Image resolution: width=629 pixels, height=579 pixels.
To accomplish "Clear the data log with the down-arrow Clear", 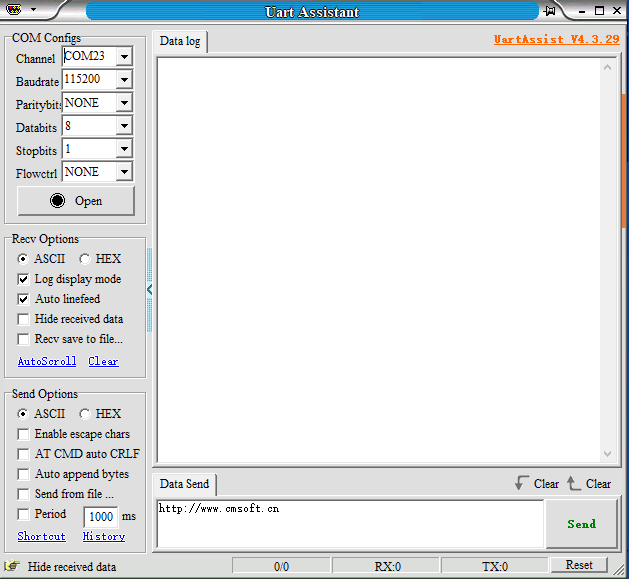I will pyautogui.click(x=537, y=484).
